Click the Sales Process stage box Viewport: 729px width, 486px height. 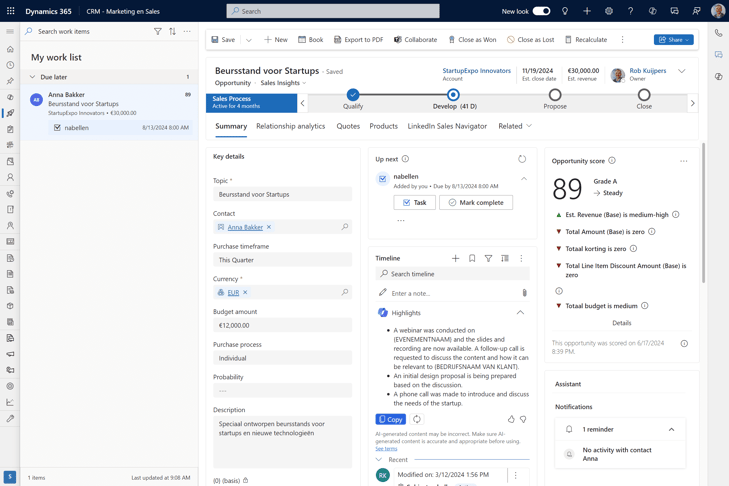pyautogui.click(x=252, y=102)
